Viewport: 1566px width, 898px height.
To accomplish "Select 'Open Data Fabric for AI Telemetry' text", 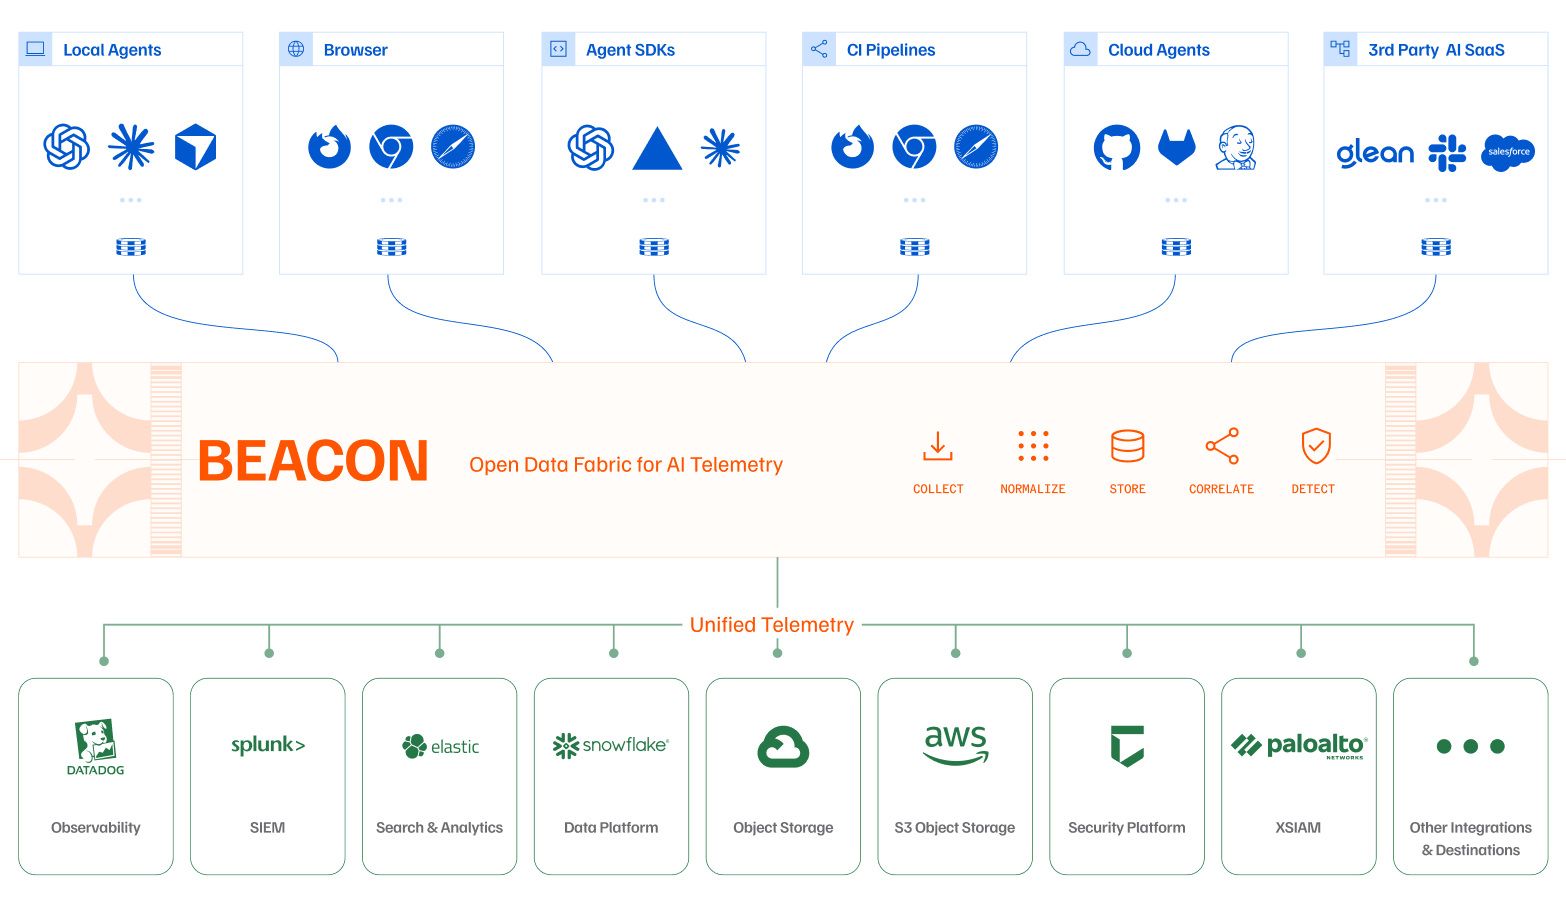I will [626, 464].
